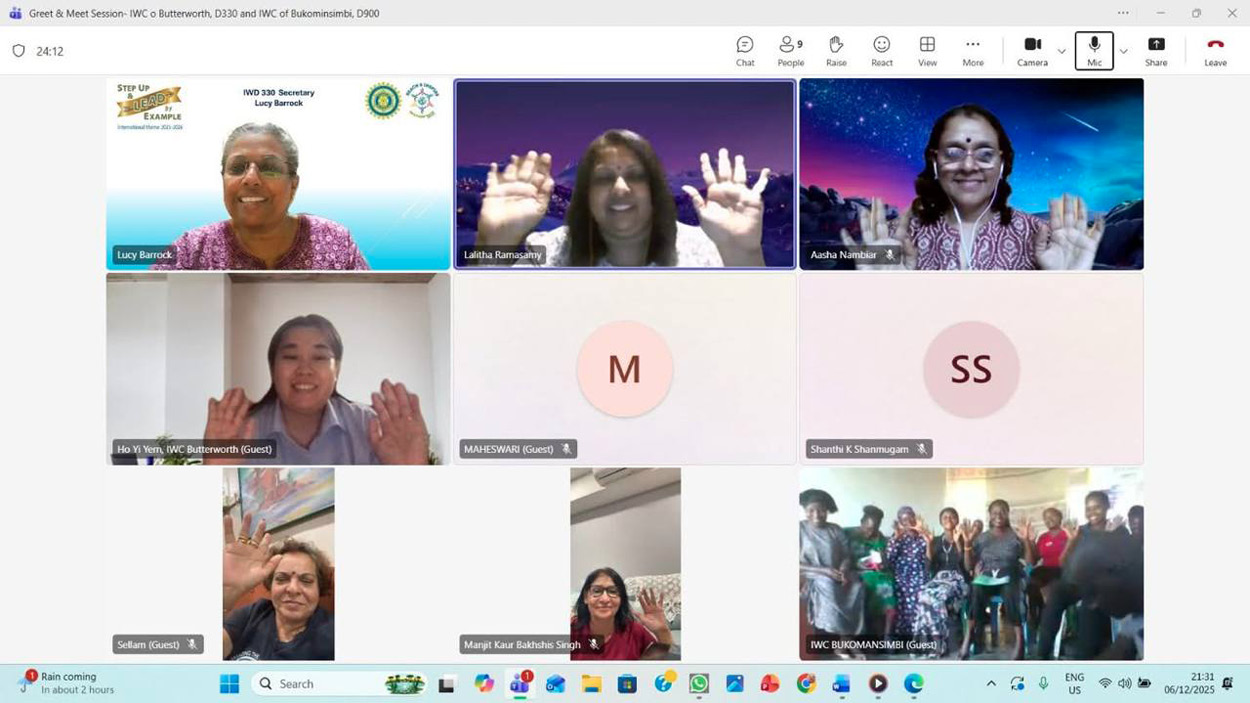Open the title bar three-dots menu
The height and width of the screenshot is (703, 1250).
(x=1123, y=13)
